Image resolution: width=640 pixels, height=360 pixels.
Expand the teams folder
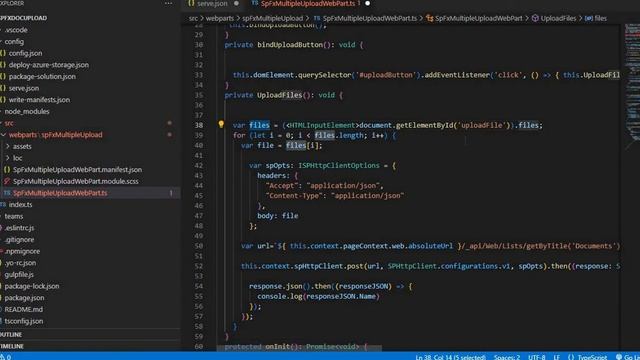click(x=14, y=216)
